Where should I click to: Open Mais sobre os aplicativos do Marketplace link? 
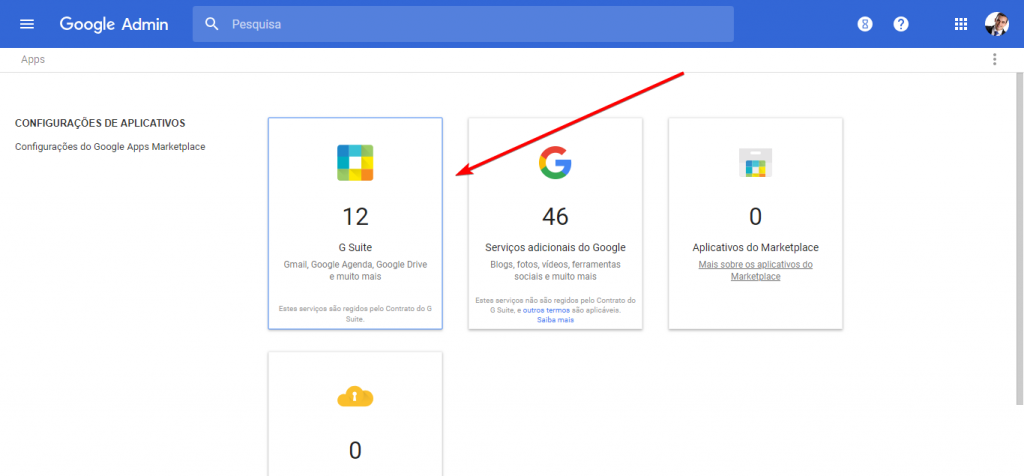tap(756, 270)
